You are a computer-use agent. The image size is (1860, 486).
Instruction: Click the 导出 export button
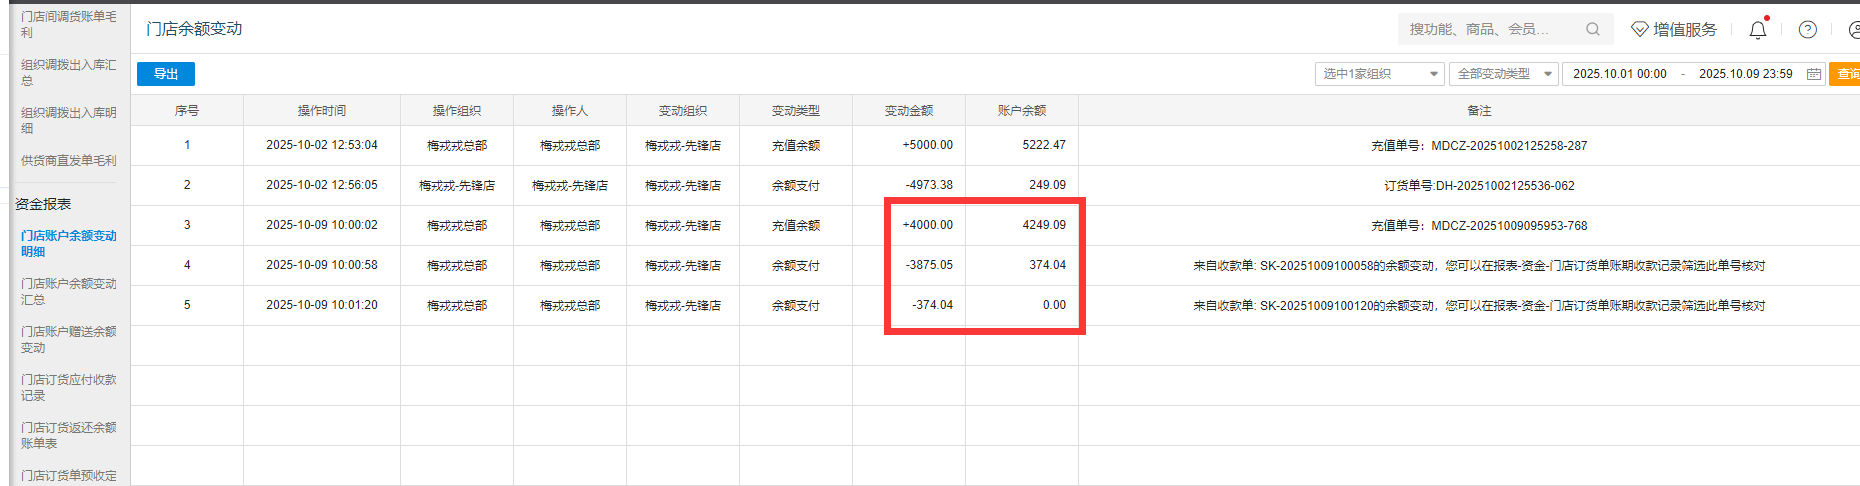pyautogui.click(x=166, y=74)
